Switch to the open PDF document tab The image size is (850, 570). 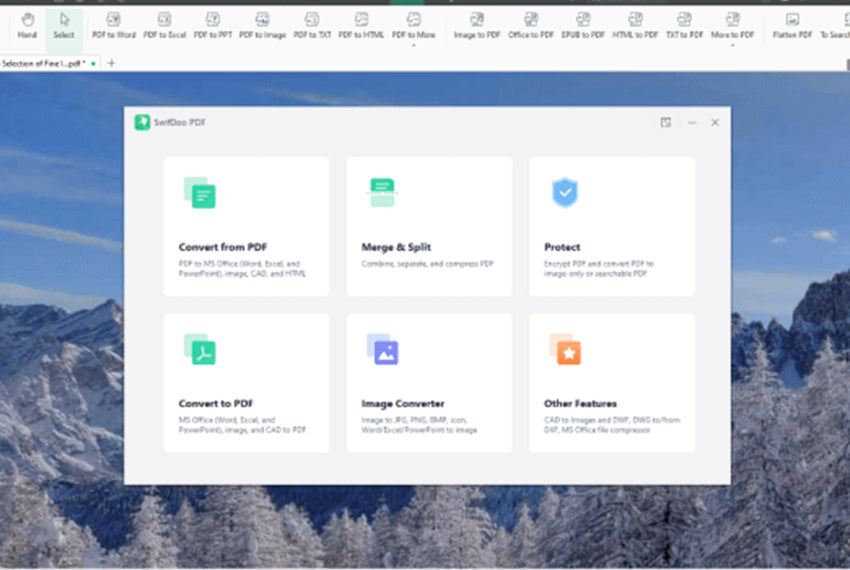(45, 63)
